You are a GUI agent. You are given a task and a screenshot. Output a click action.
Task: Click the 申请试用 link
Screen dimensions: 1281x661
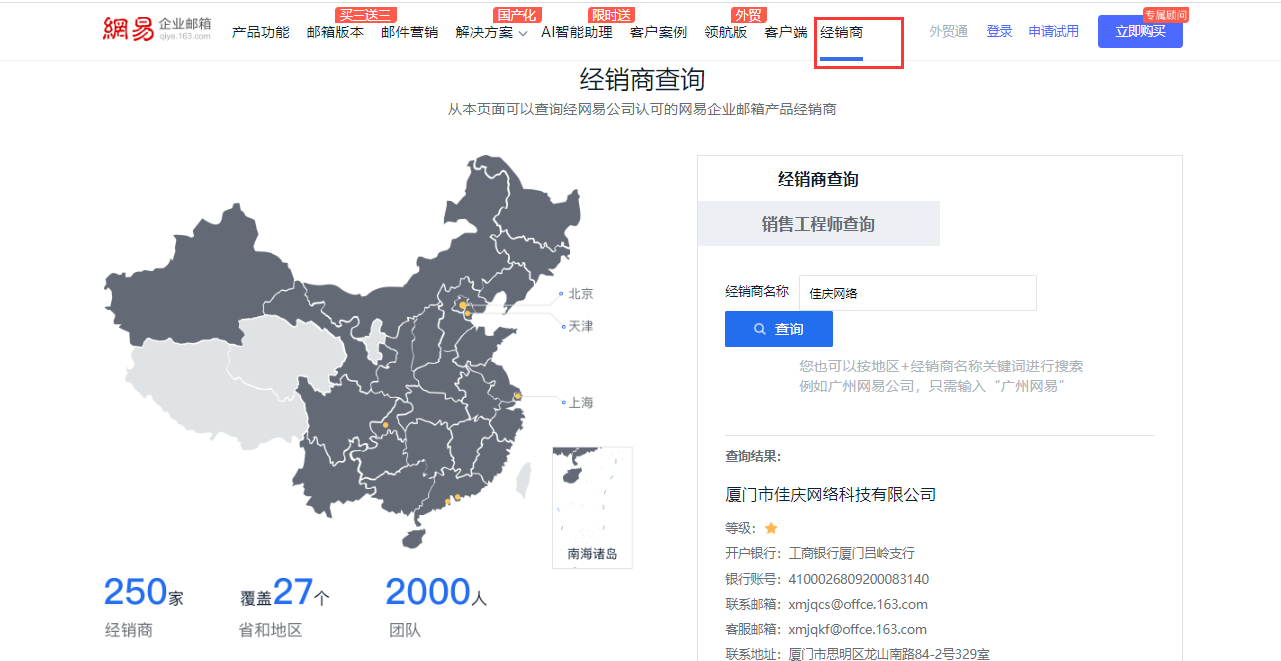tap(1053, 32)
